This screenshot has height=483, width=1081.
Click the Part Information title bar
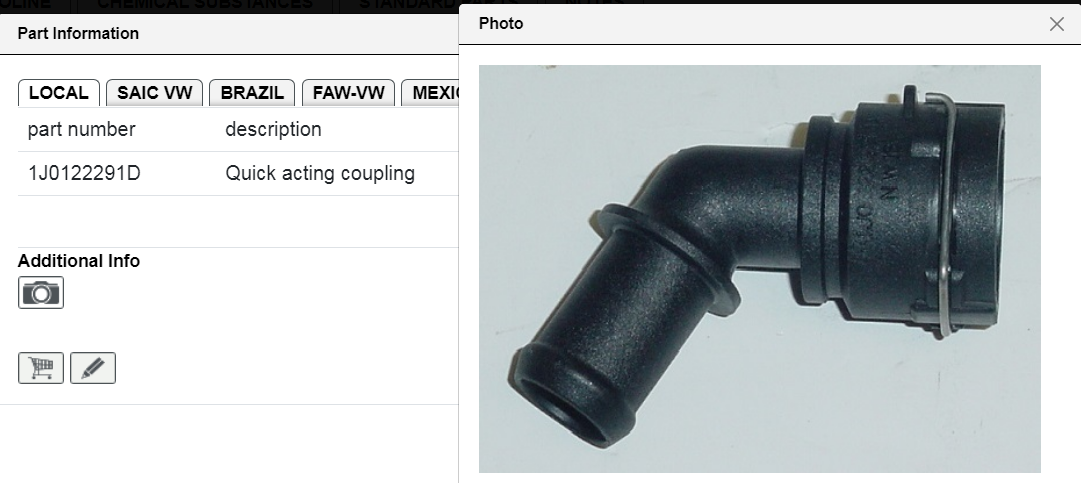point(229,34)
